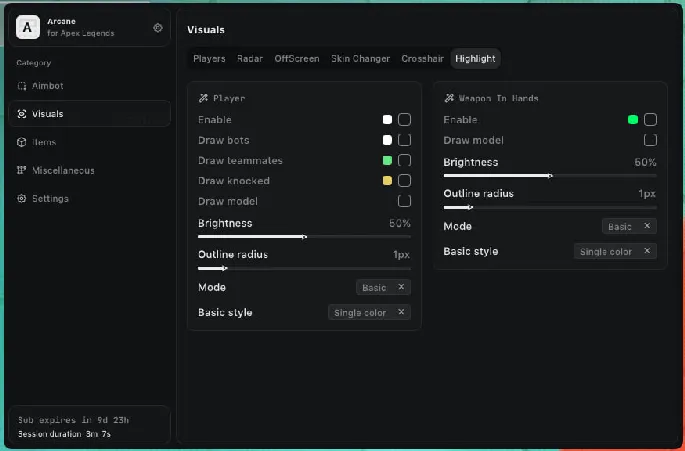
Task: Open the Skin Changer tab
Action: click(360, 59)
